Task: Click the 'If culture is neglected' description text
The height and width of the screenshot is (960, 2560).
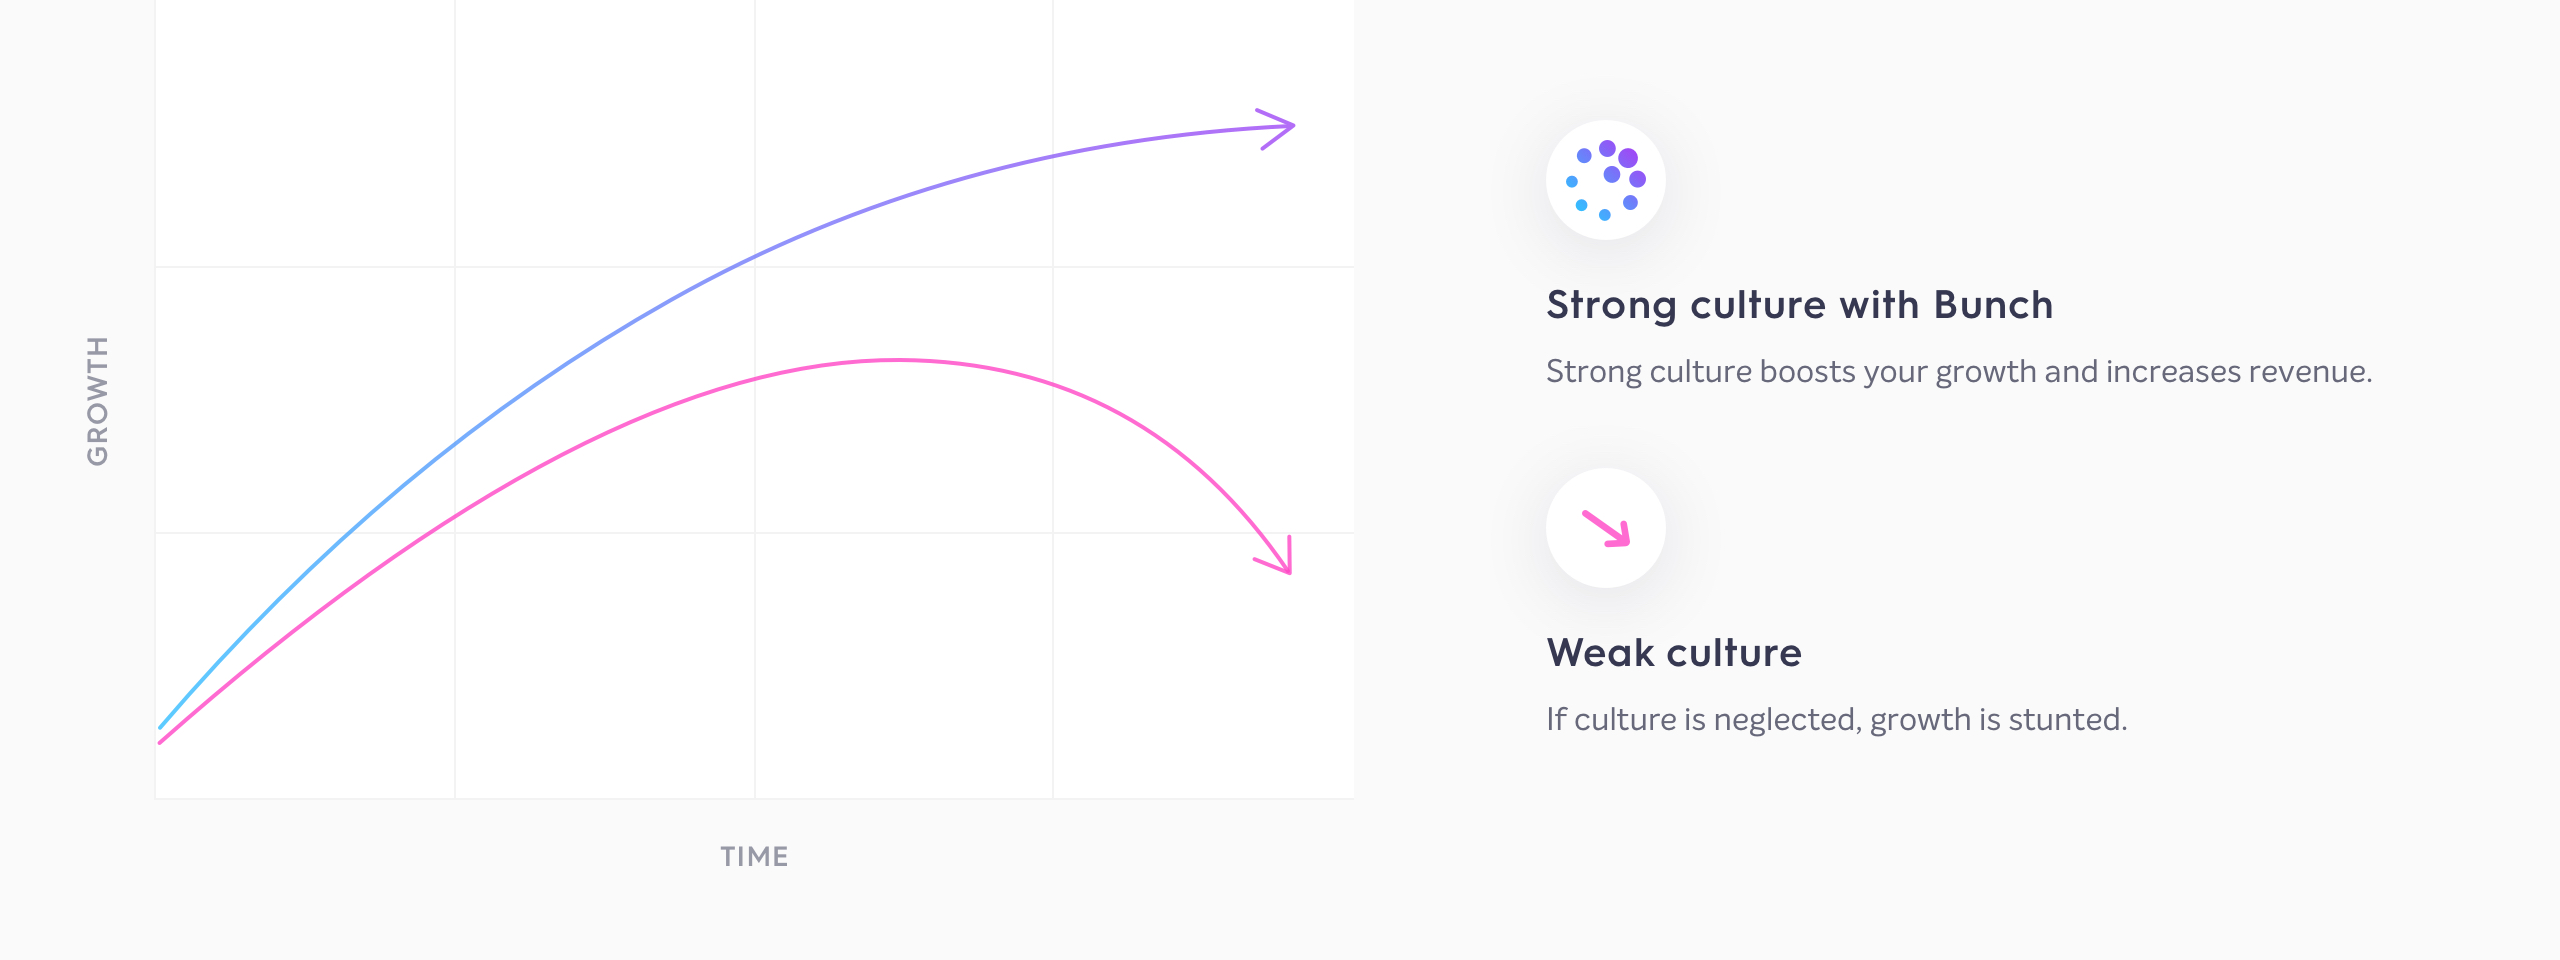Action: 1836,719
